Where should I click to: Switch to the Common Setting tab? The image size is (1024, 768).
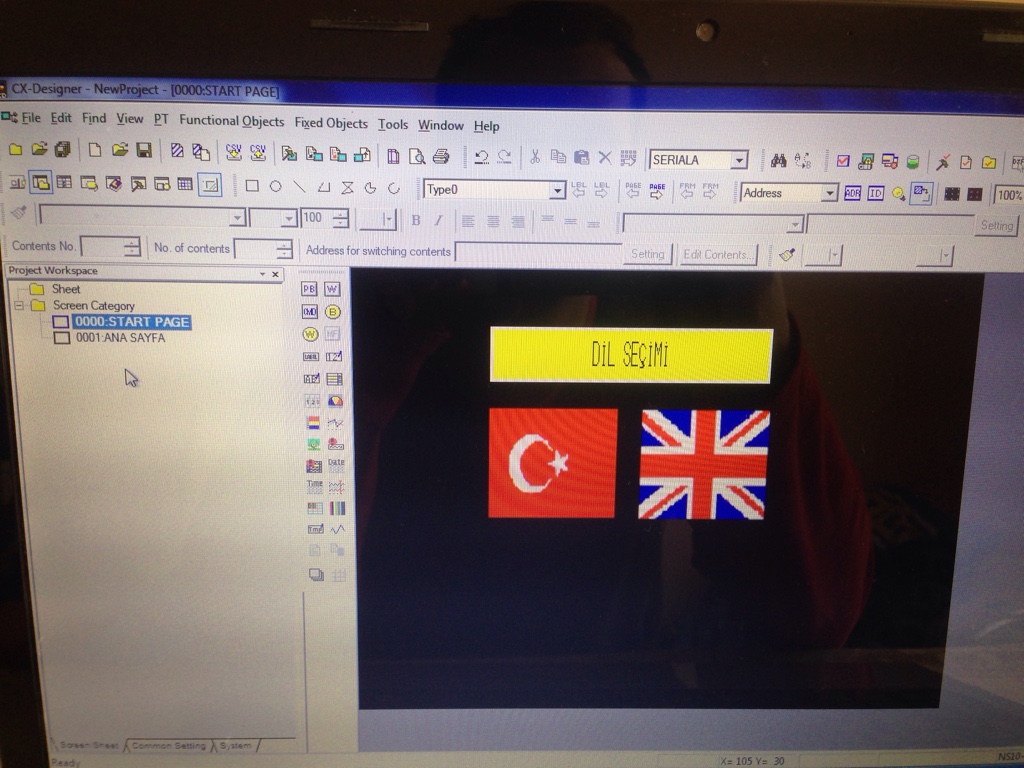[x=168, y=745]
